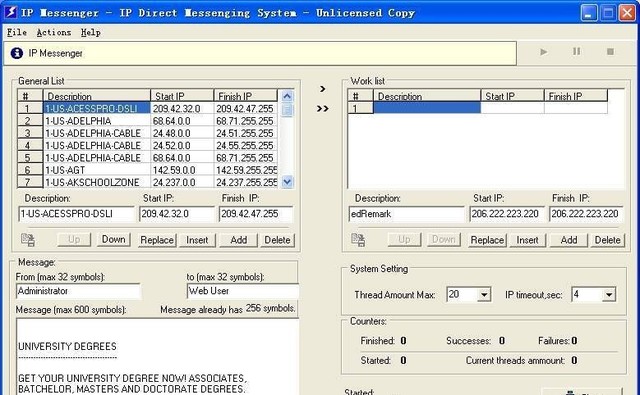Expand the Thread Amount Max dropdown

484,294
